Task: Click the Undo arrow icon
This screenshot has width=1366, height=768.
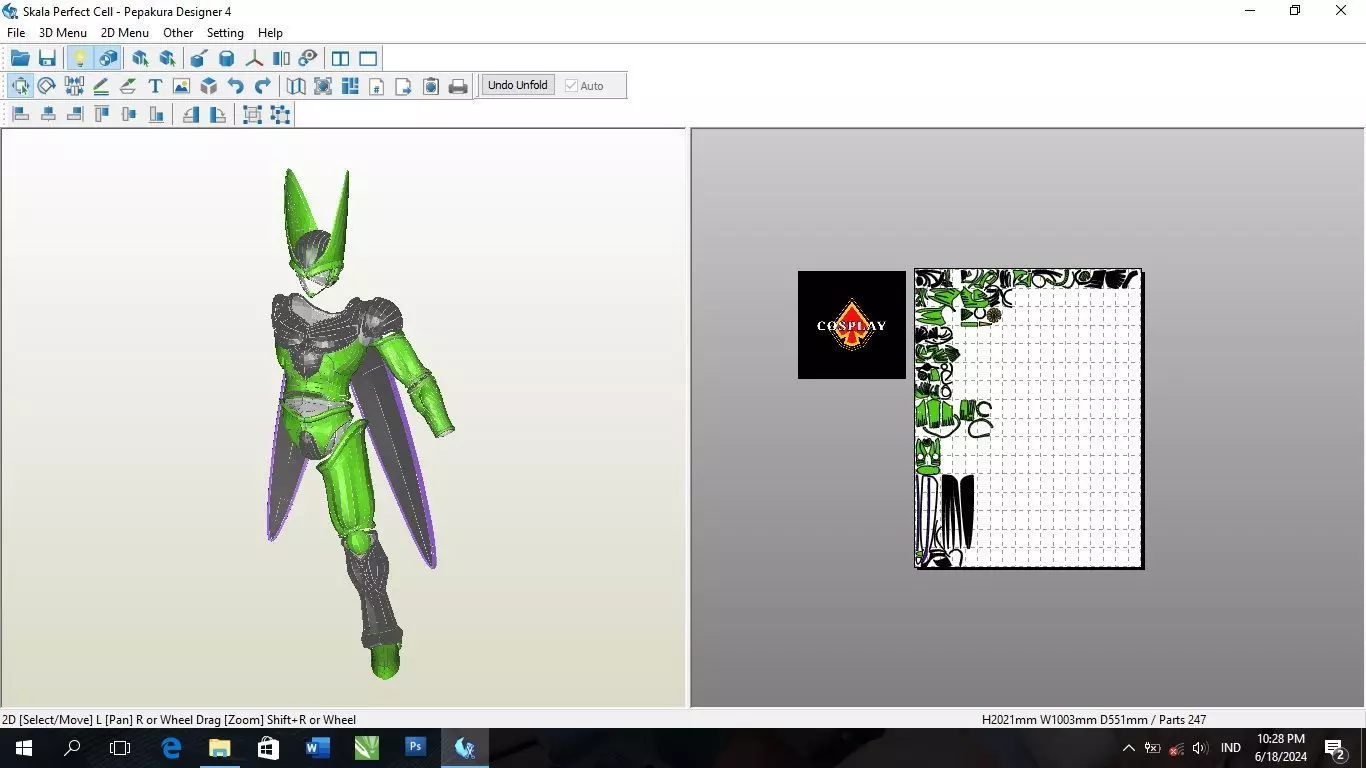Action: 236,86
